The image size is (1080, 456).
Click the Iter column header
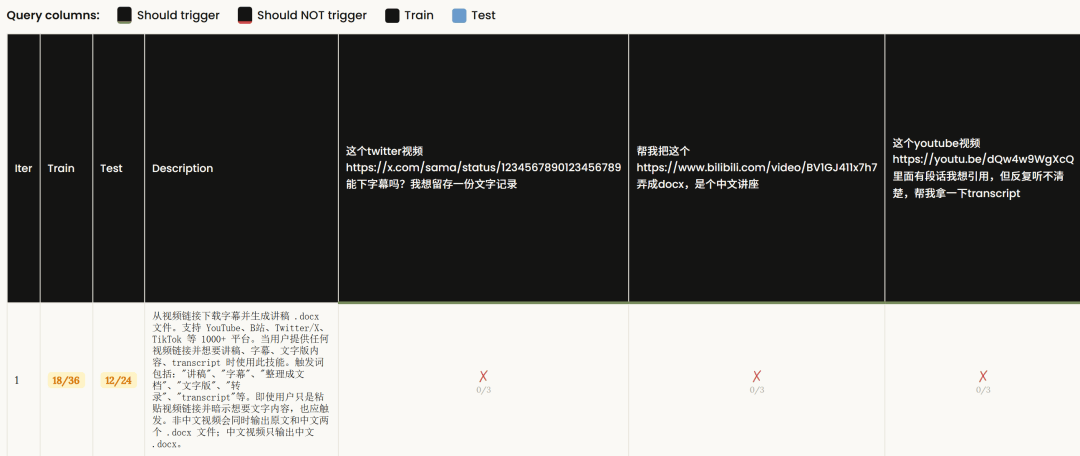coord(23,168)
